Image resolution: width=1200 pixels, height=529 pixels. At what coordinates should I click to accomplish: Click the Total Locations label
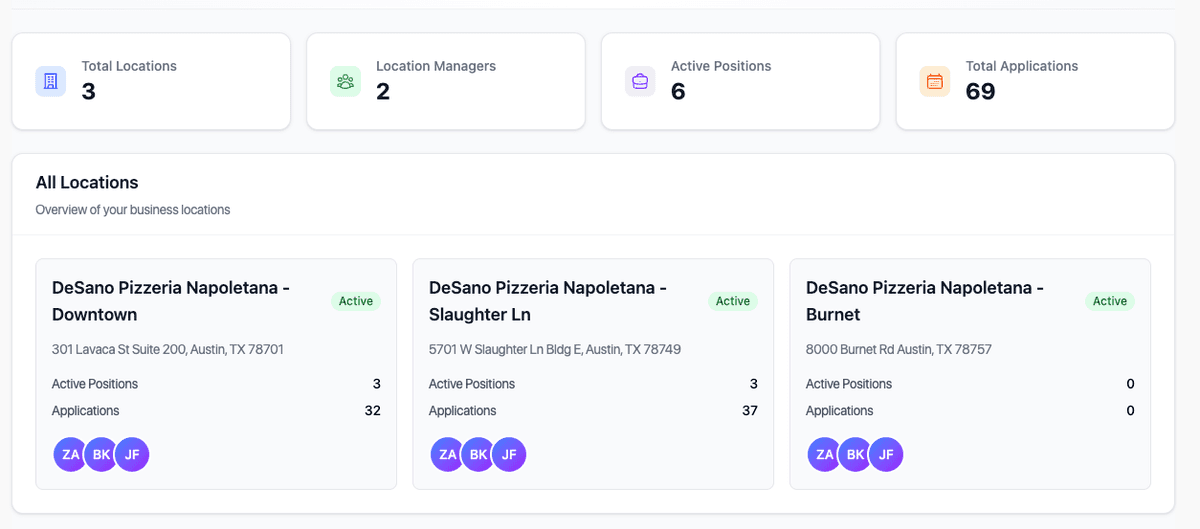pos(129,66)
